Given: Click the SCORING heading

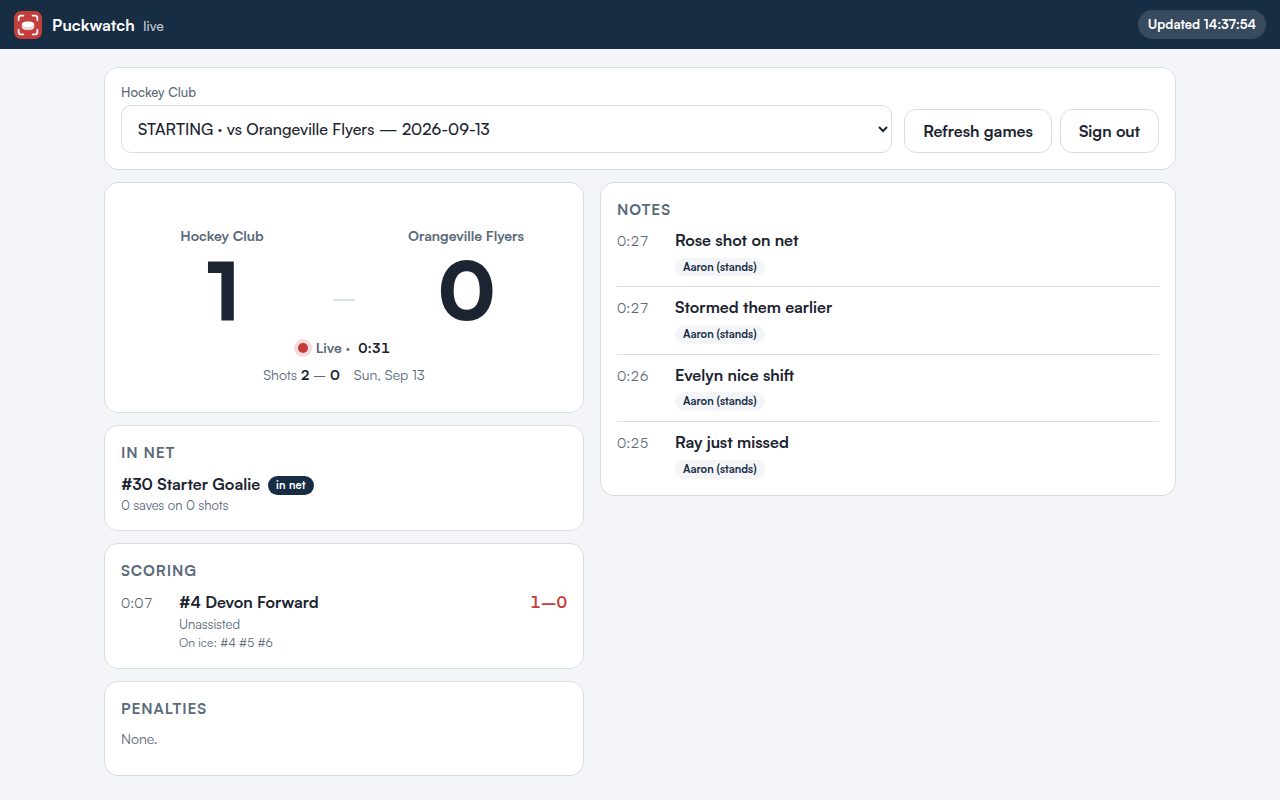Looking at the screenshot, I should click(159, 571).
